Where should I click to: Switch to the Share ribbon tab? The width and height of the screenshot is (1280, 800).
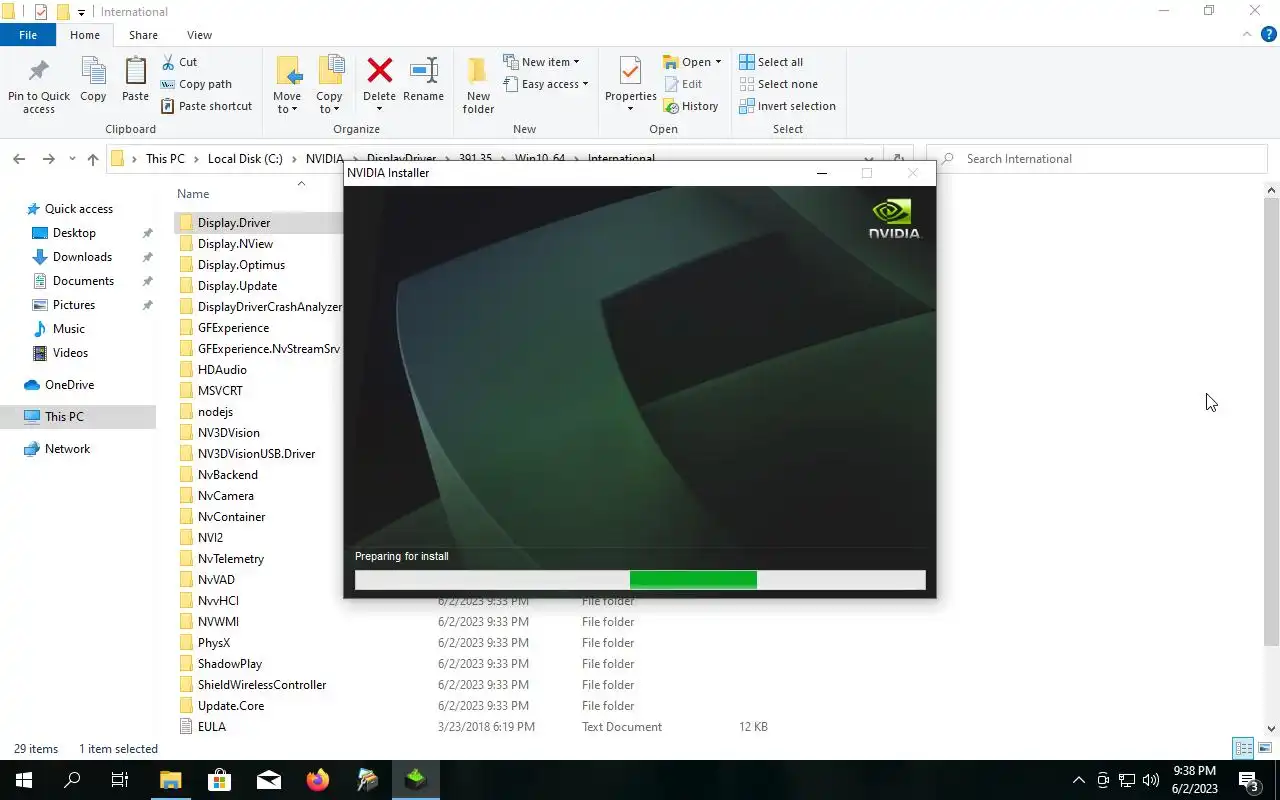(143, 35)
